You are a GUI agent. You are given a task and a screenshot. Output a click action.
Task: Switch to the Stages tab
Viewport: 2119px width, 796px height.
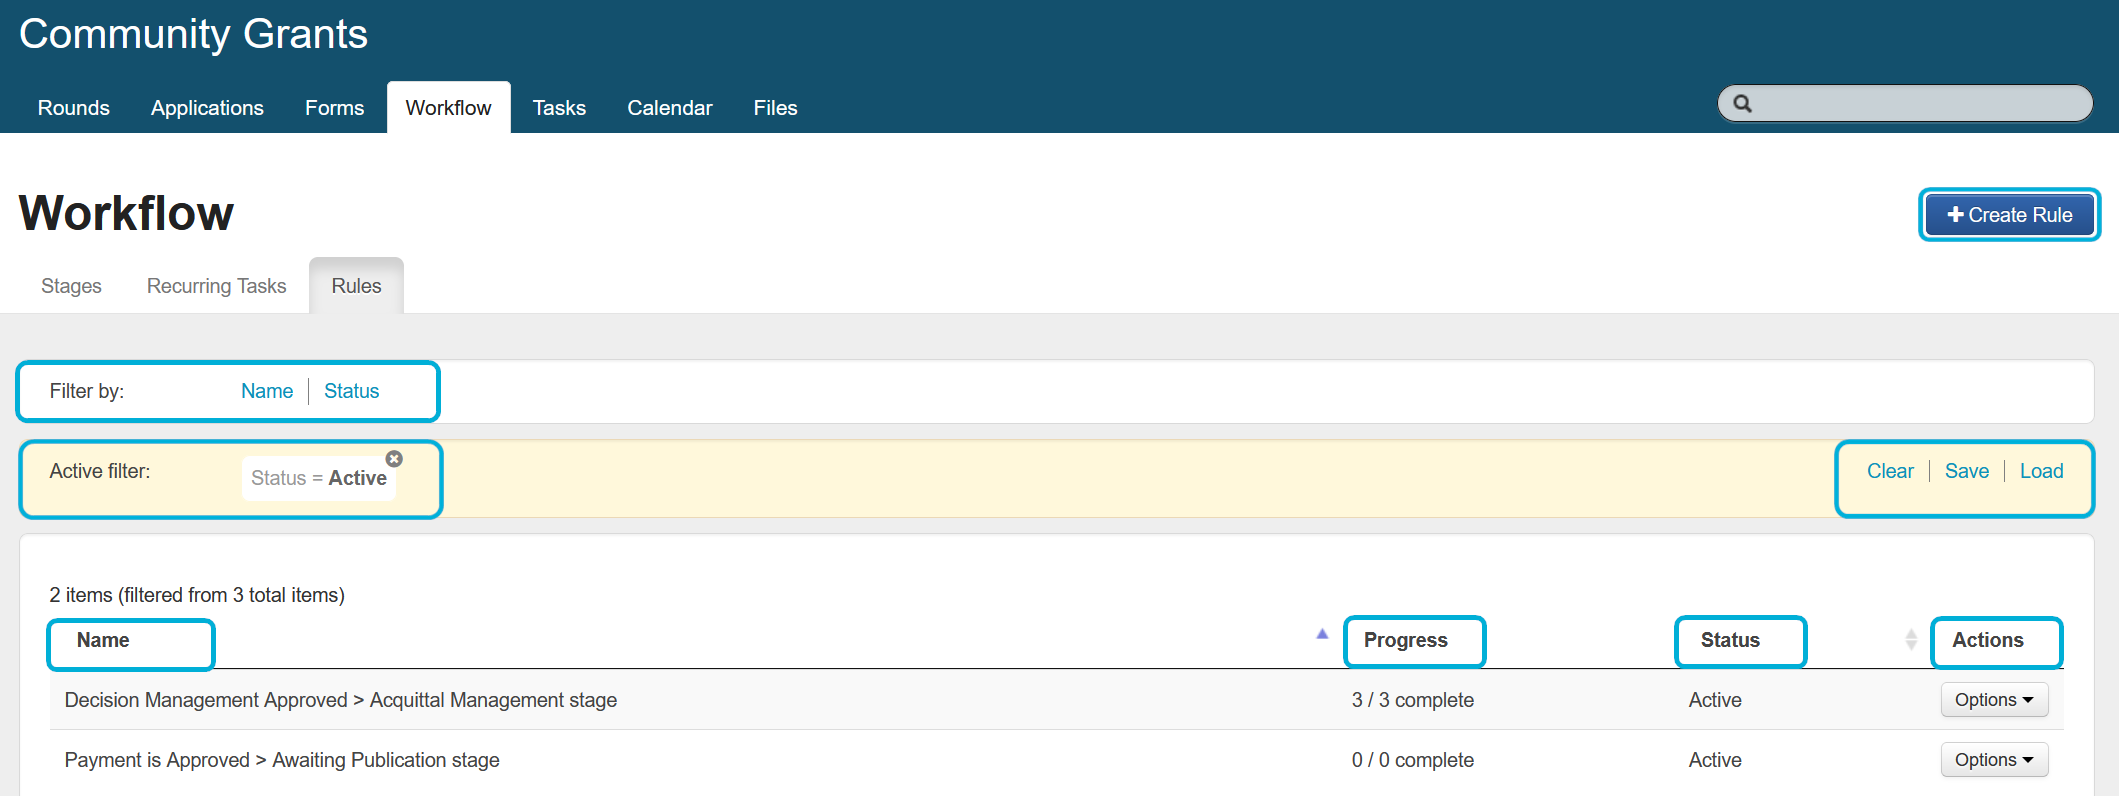click(71, 286)
